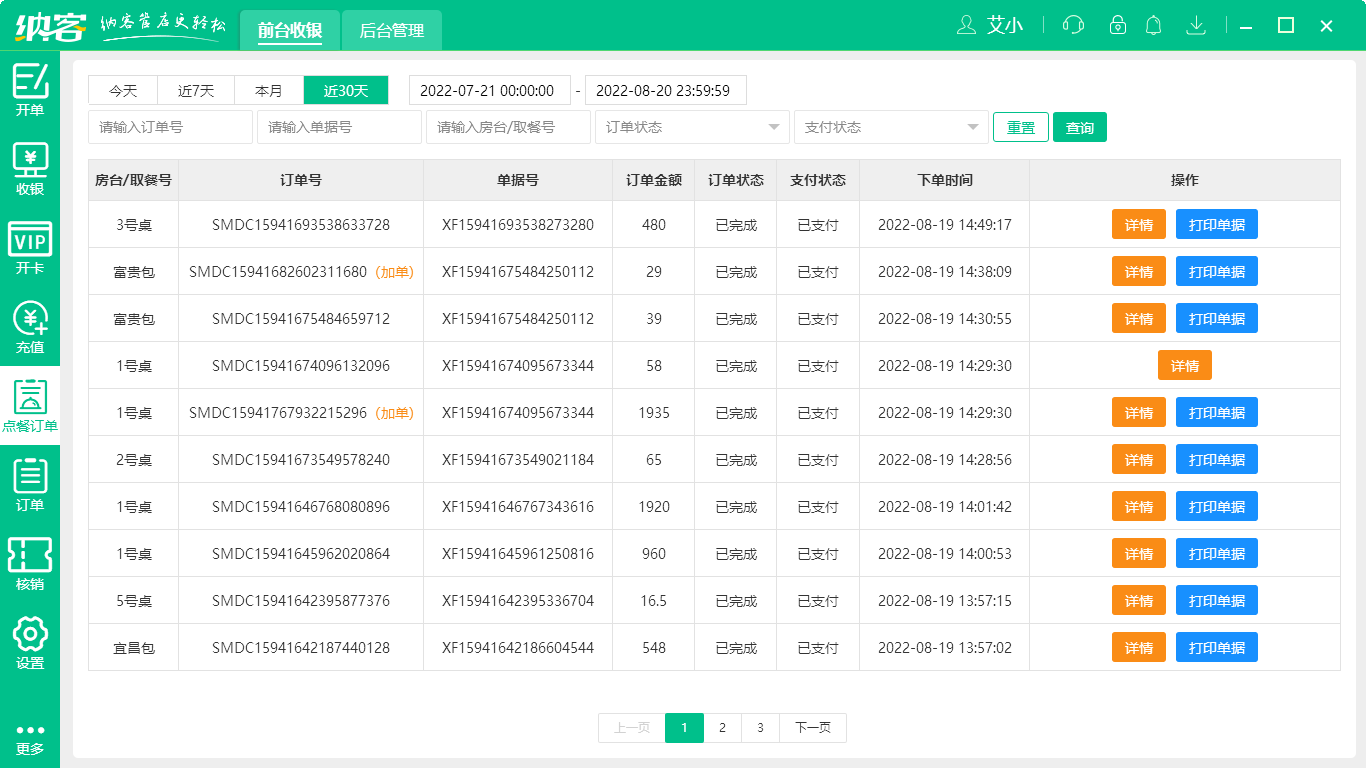Open the notification bell icon
Screen dimensions: 1366x768
(x=1153, y=25)
